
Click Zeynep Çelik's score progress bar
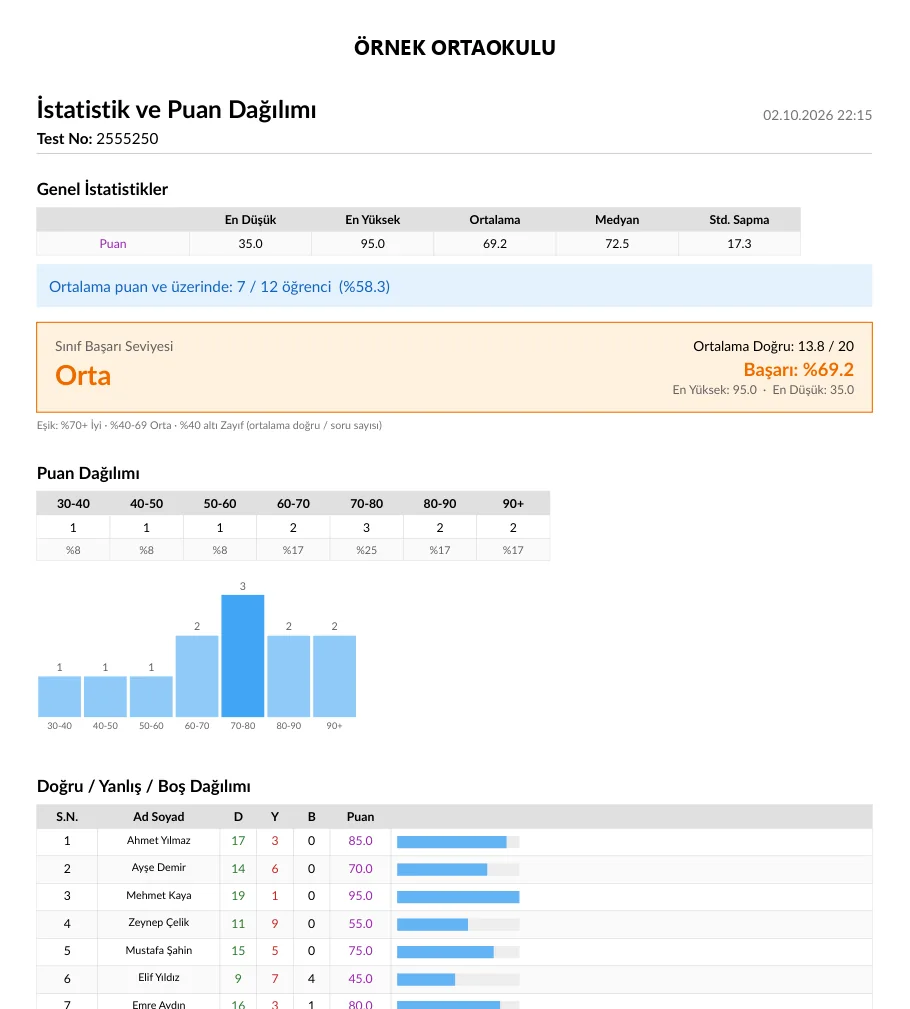[x=458, y=925]
